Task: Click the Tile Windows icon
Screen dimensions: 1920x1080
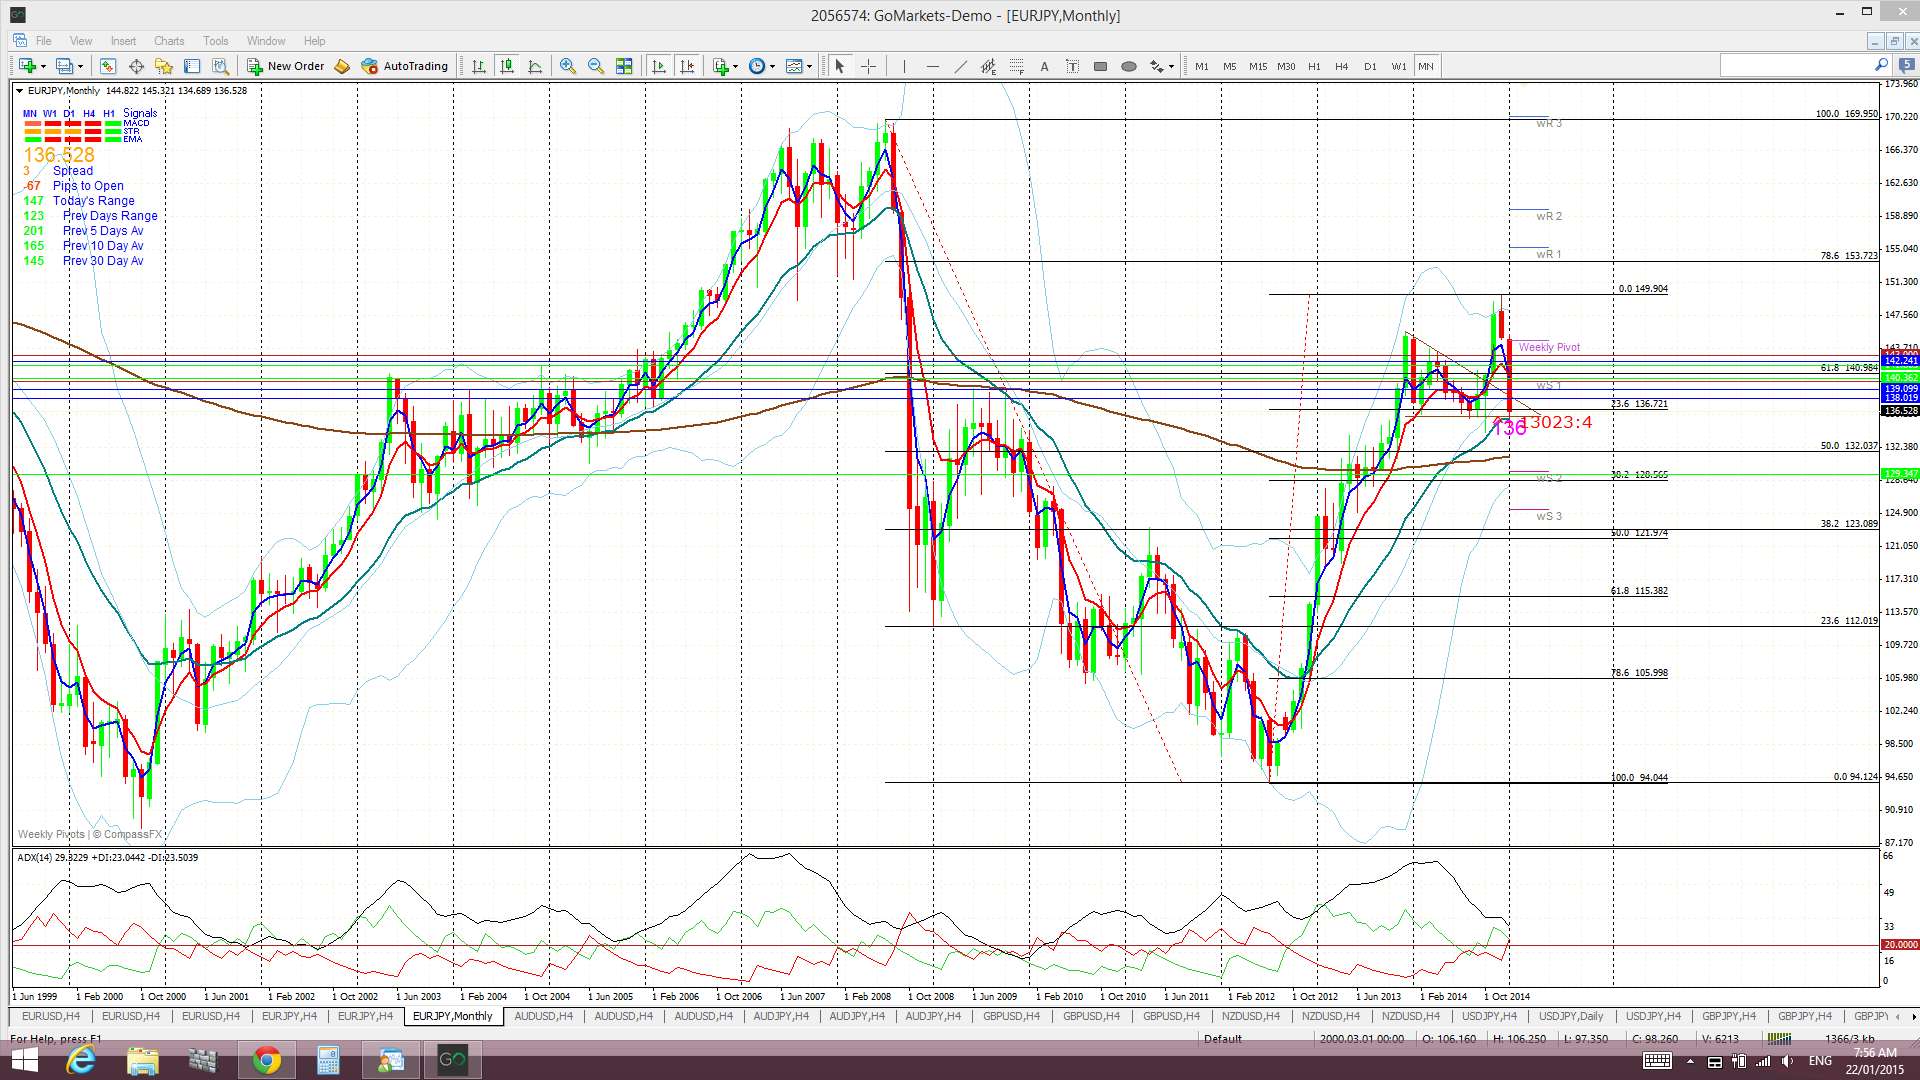Action: pyautogui.click(x=624, y=66)
